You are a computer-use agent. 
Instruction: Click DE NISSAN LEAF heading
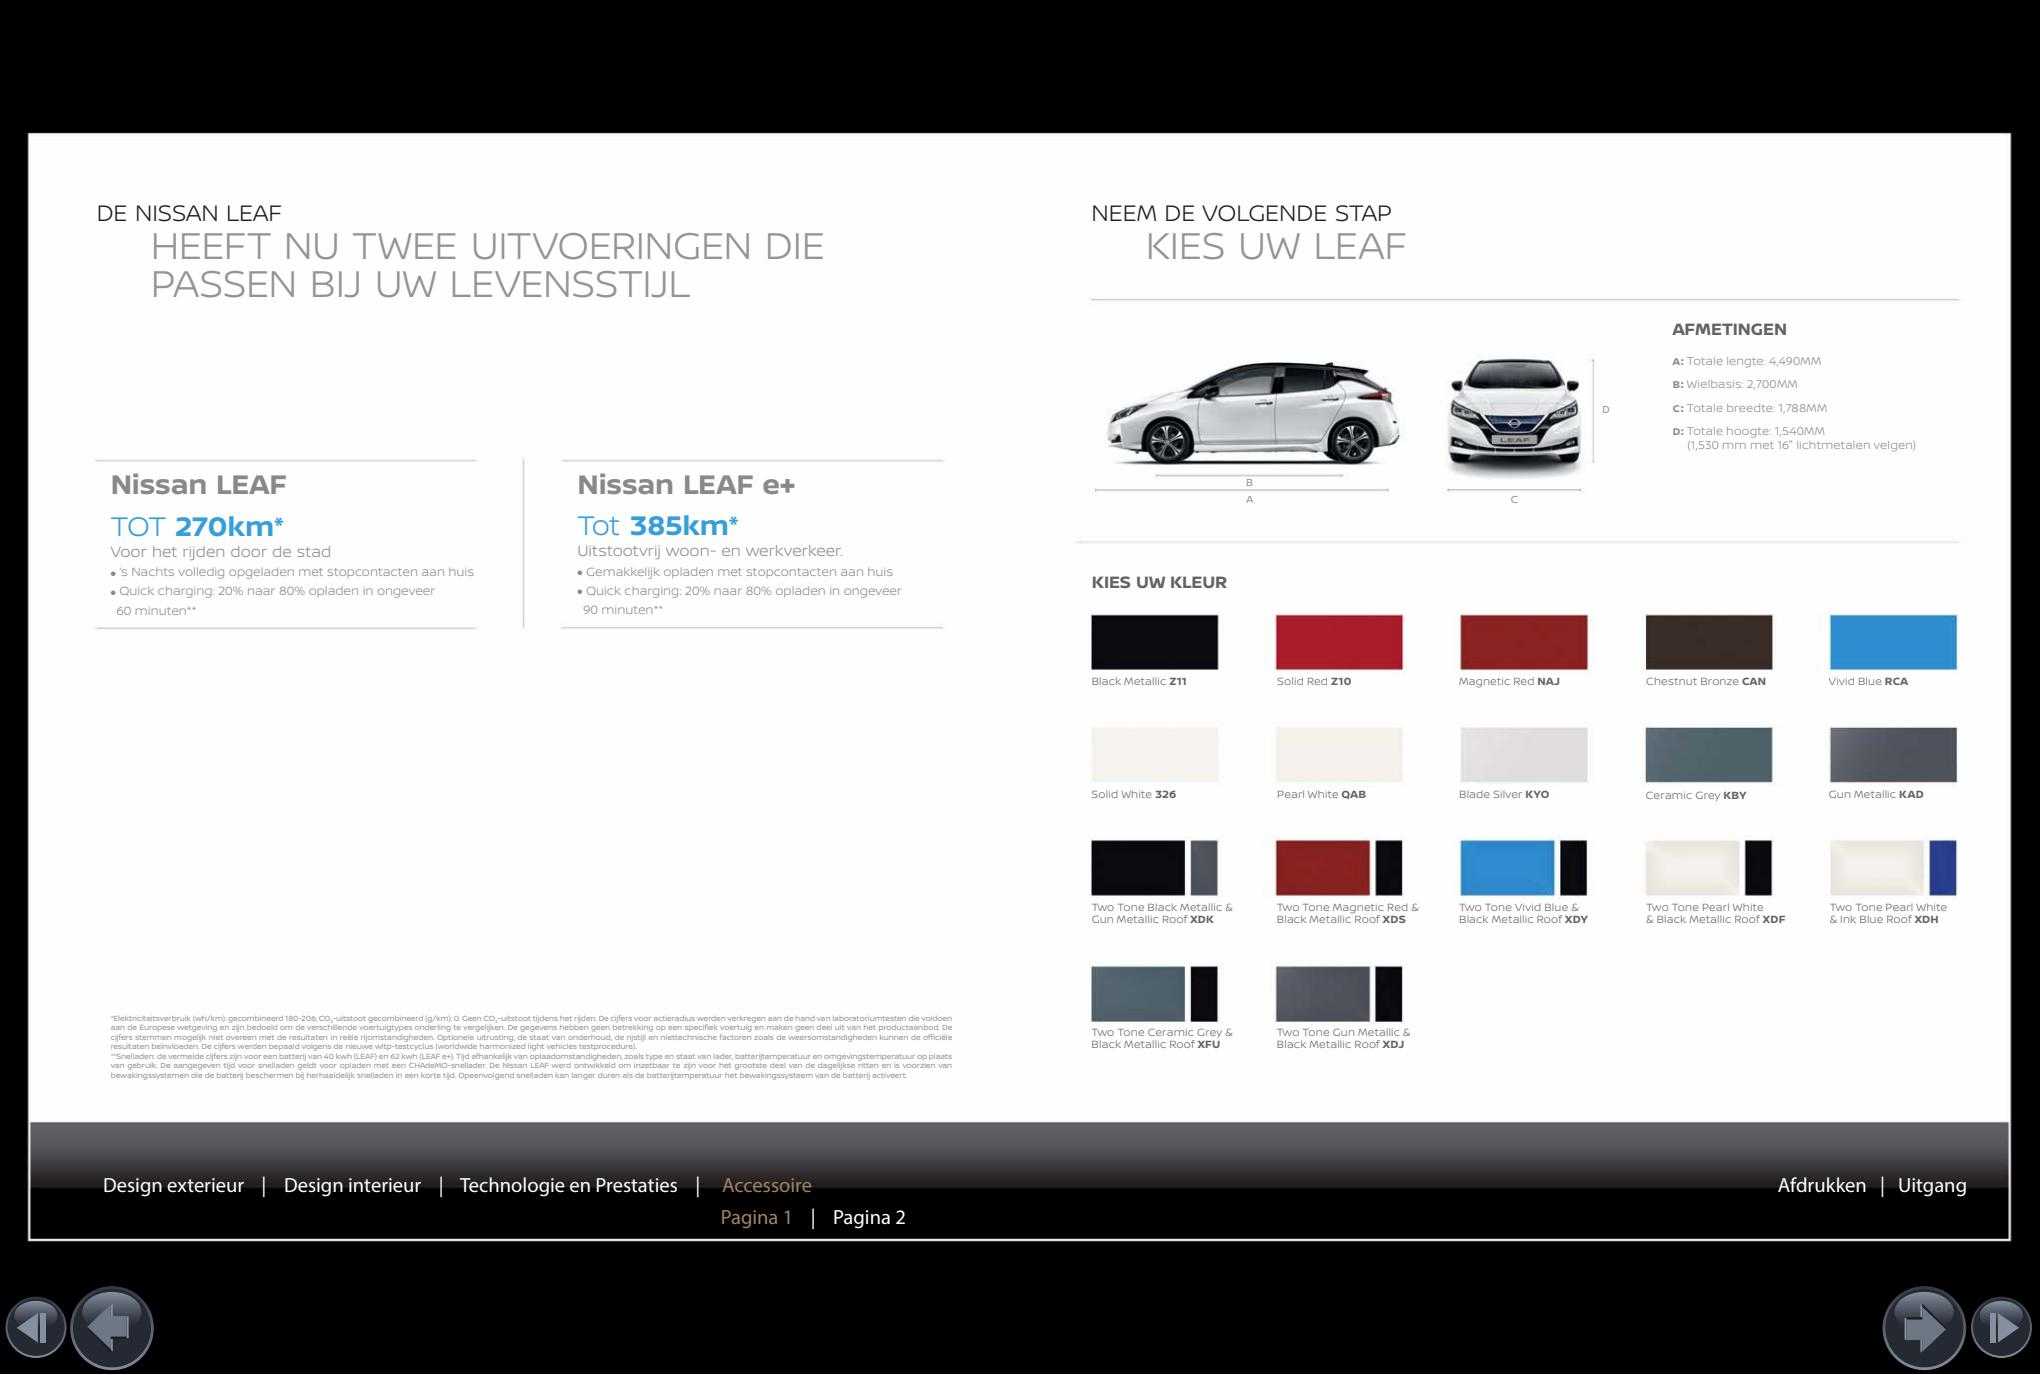tap(189, 213)
